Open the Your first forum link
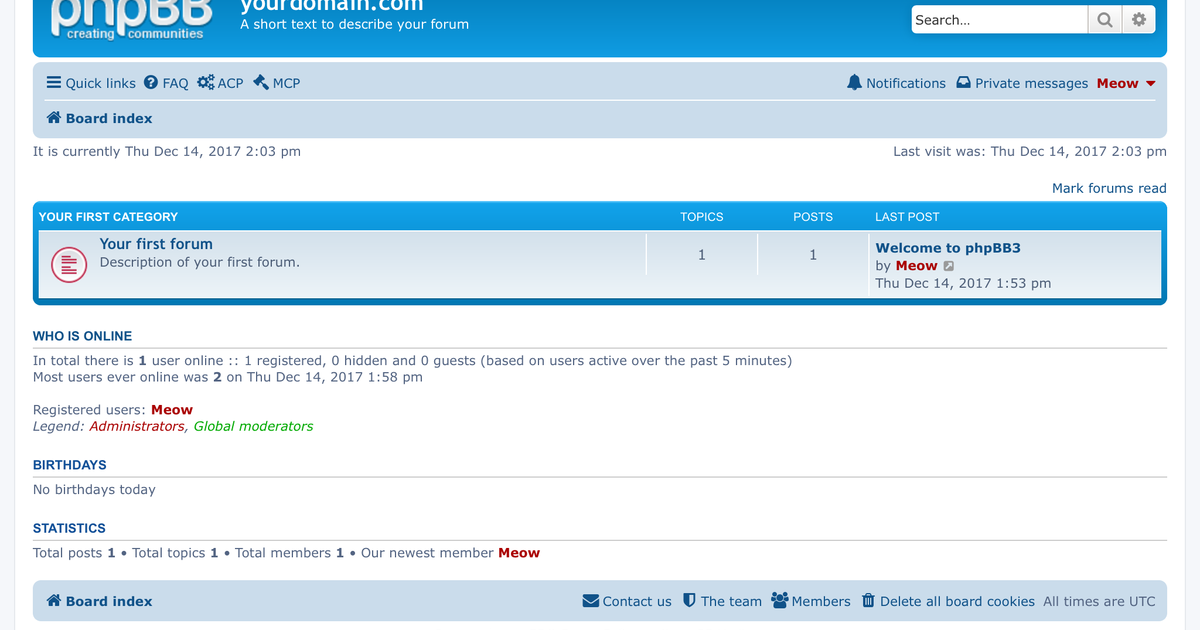 pyautogui.click(x=156, y=244)
